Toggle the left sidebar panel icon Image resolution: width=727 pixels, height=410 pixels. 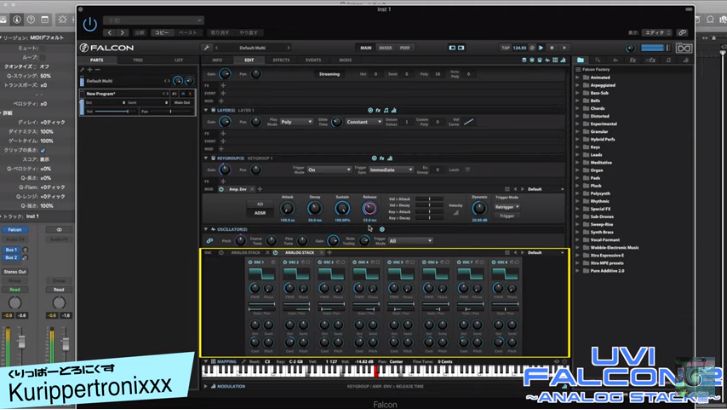click(x=452, y=48)
